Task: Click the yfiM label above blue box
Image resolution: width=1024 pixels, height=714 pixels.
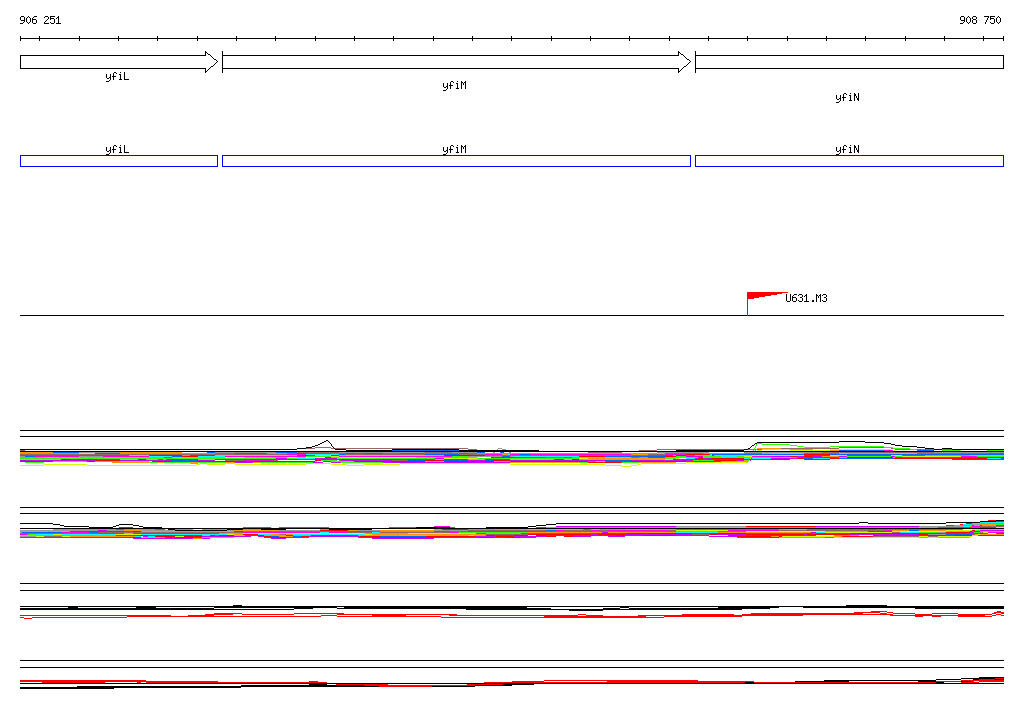Action: (x=455, y=150)
